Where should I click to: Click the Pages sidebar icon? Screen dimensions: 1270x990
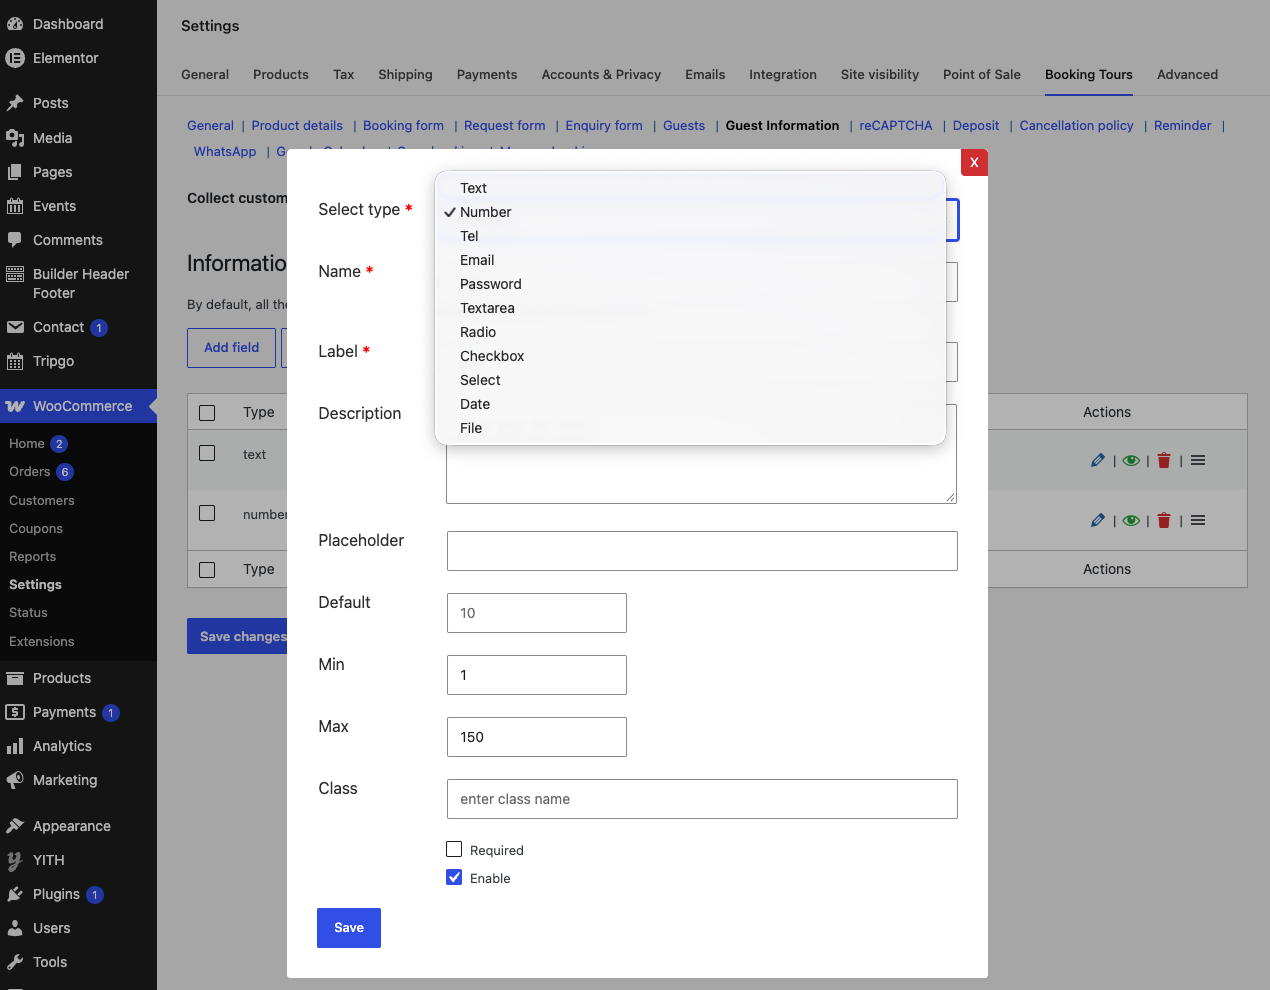[15, 172]
